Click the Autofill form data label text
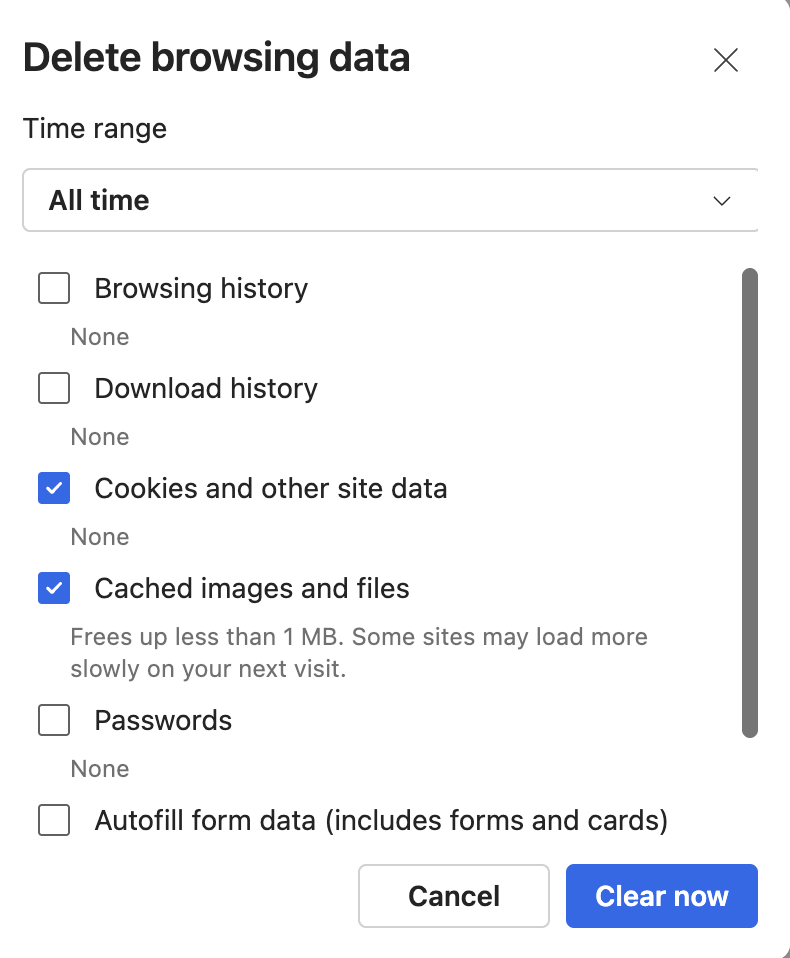 pos(381,821)
